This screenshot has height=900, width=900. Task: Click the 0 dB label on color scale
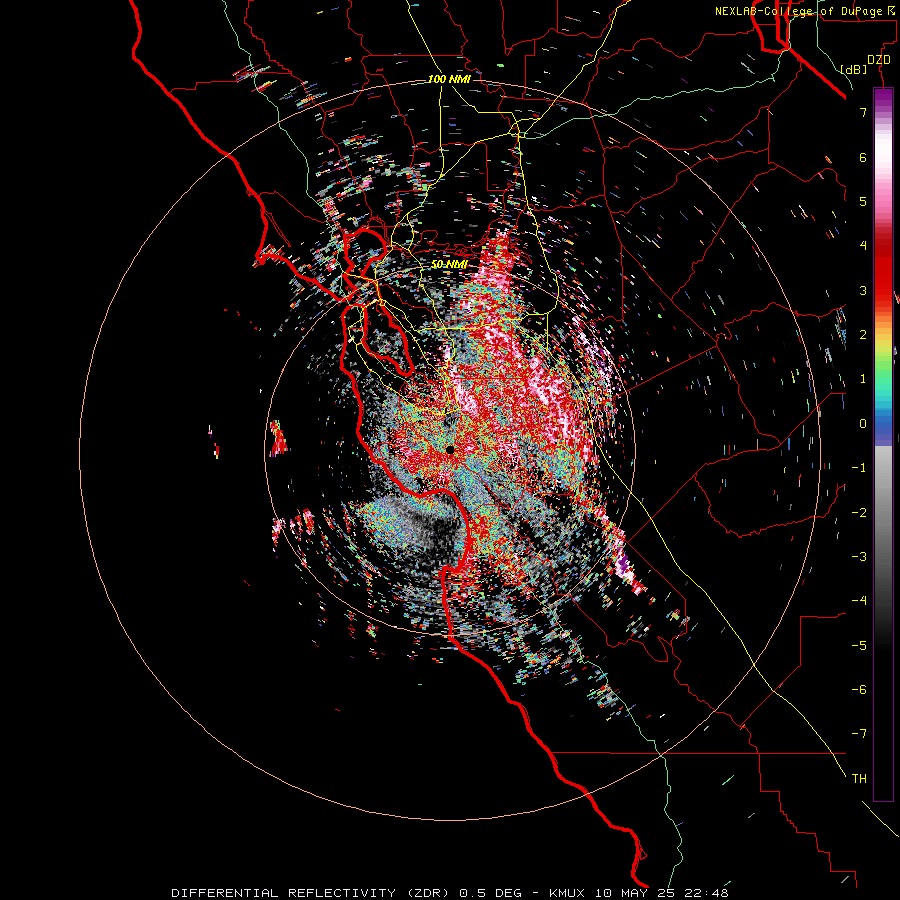(x=863, y=424)
